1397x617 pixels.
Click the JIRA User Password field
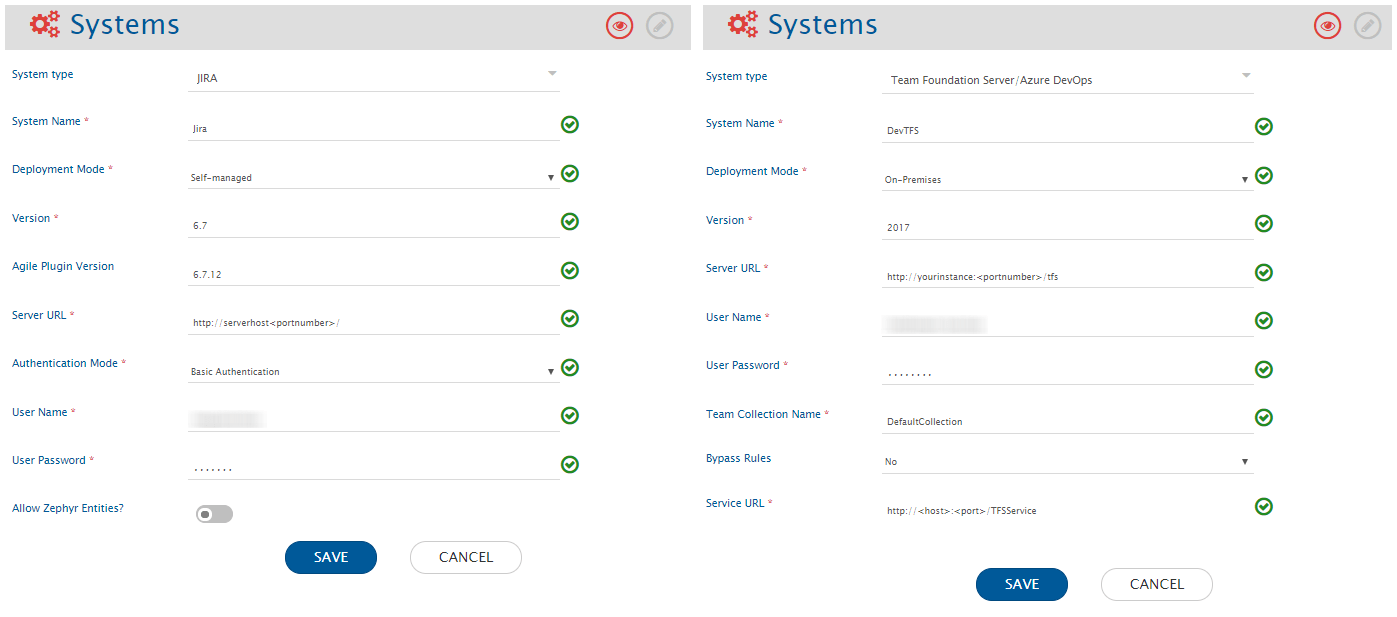pos(373,467)
